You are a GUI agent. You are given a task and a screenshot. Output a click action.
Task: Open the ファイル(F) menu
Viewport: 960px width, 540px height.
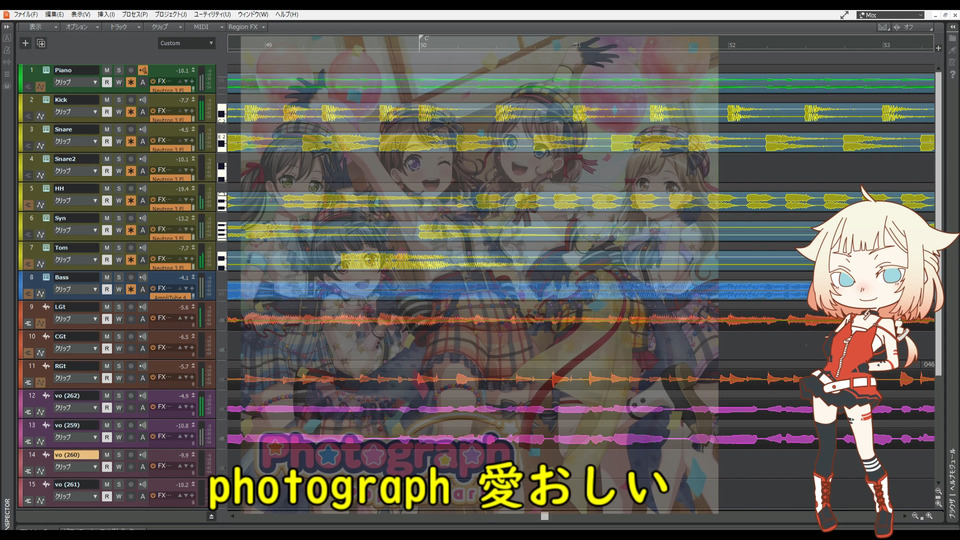pyautogui.click(x=26, y=14)
